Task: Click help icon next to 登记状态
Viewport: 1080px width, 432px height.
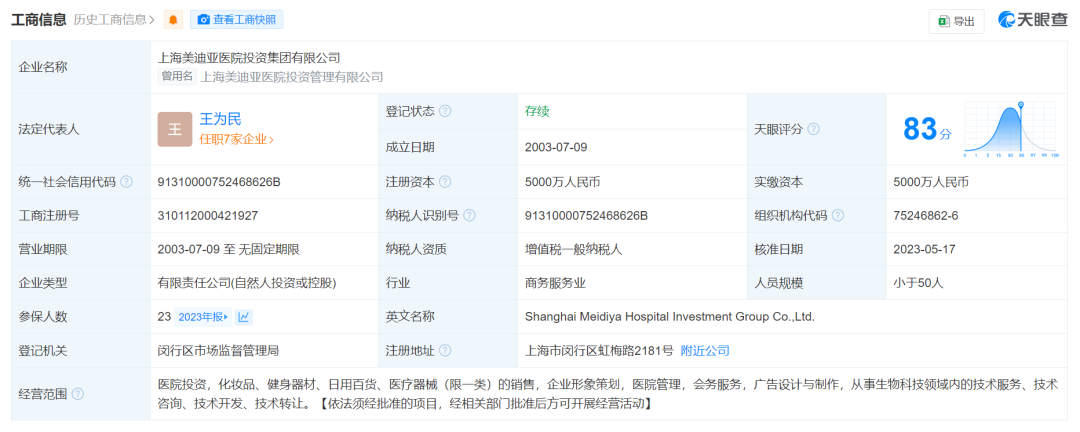Action: [x=445, y=111]
